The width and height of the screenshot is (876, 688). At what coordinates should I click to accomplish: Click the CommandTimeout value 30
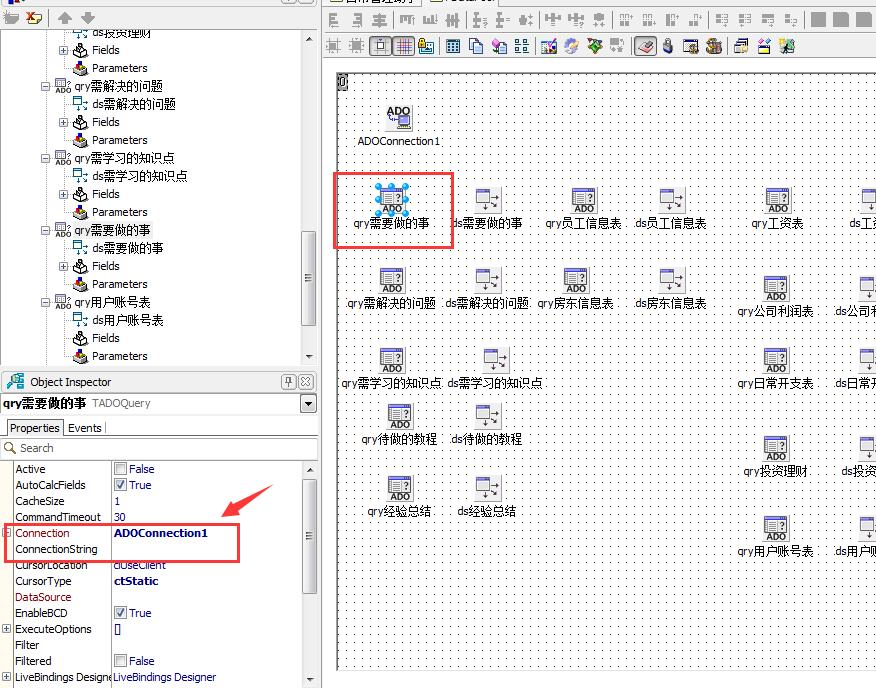[x=120, y=517]
